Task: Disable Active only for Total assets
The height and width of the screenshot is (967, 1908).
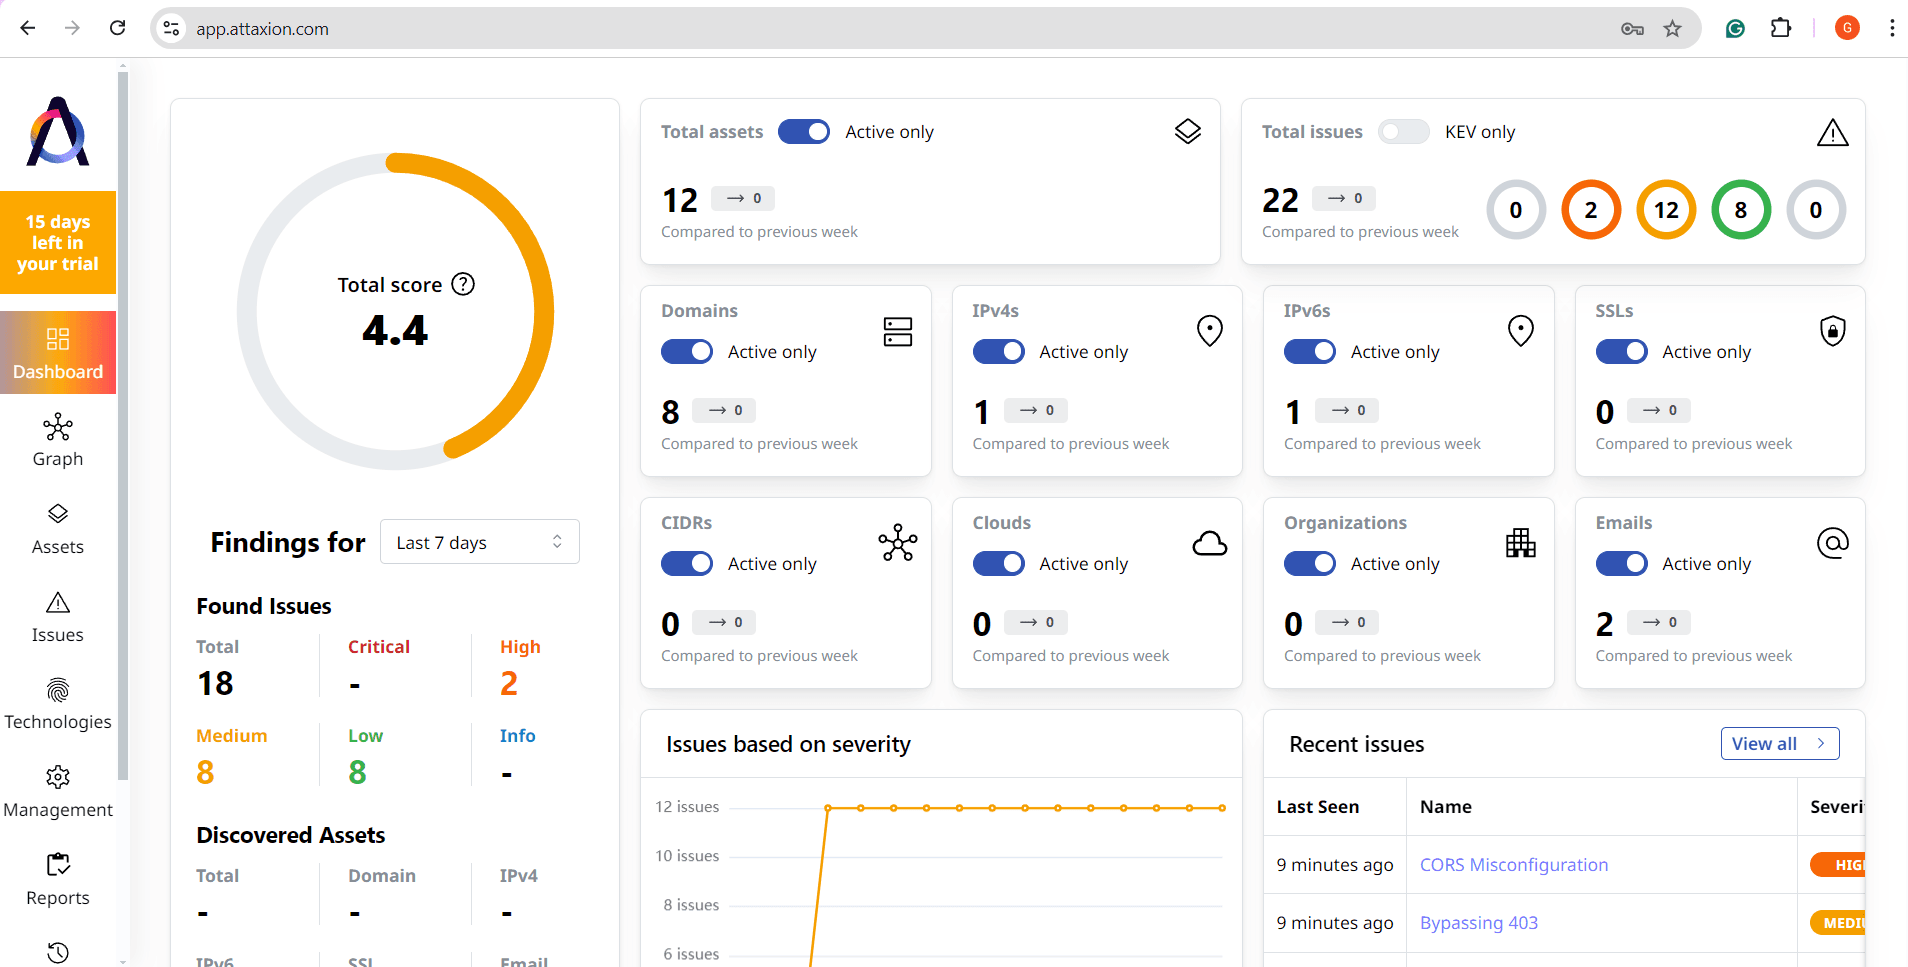Action: [804, 132]
